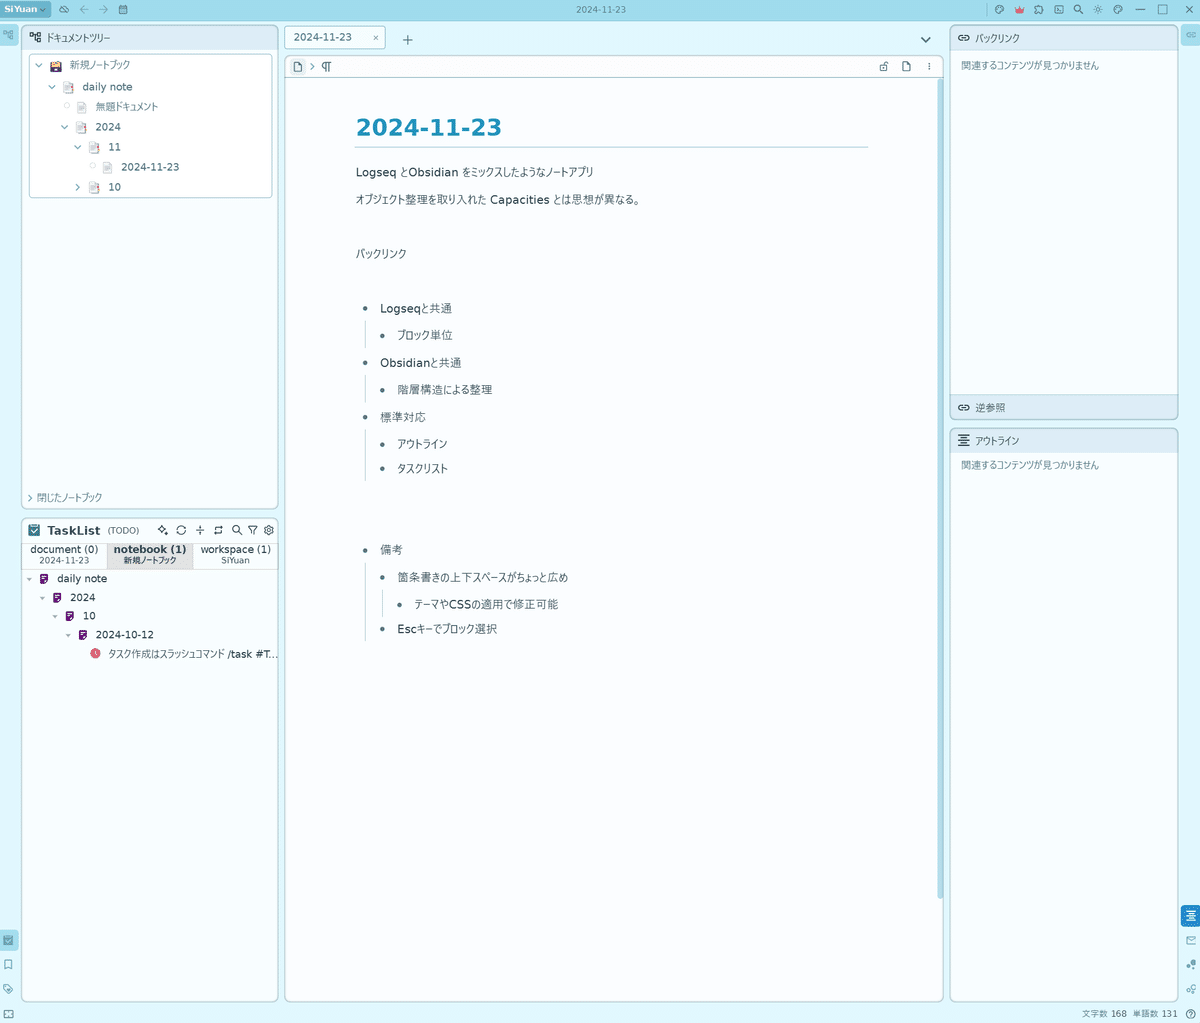Toggle the editor read-only lock icon
Viewport: 1200px width, 1023px height.
884,67
